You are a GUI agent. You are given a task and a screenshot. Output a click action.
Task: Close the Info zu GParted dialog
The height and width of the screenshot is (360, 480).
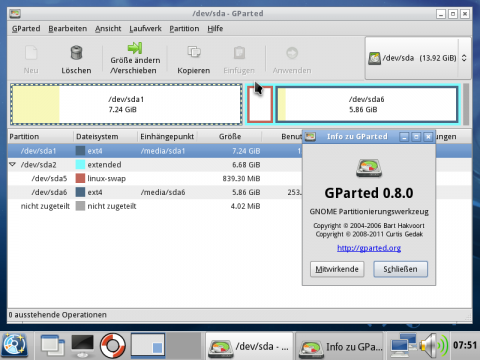[428, 137]
